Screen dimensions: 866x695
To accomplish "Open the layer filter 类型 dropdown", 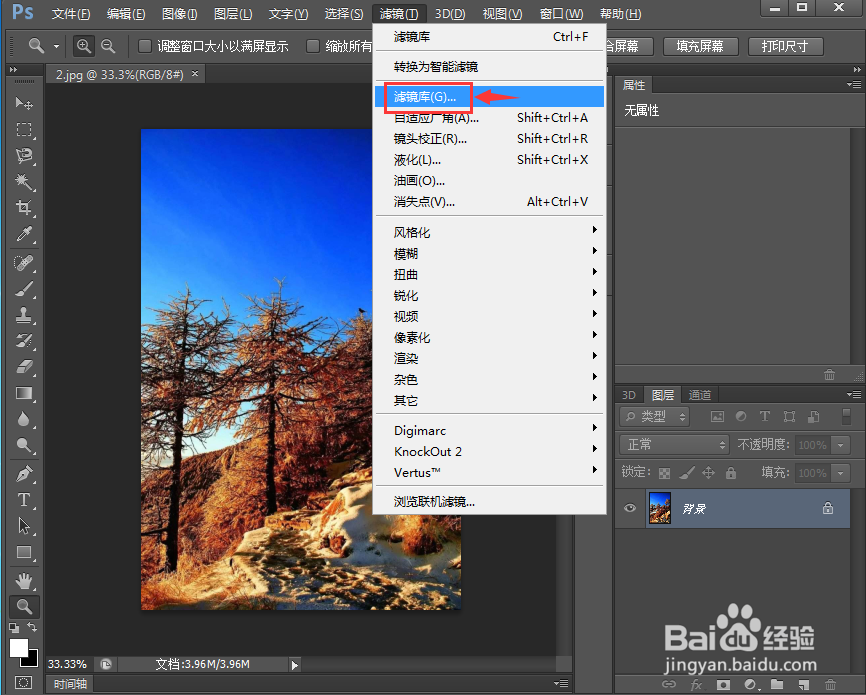I will coord(654,416).
